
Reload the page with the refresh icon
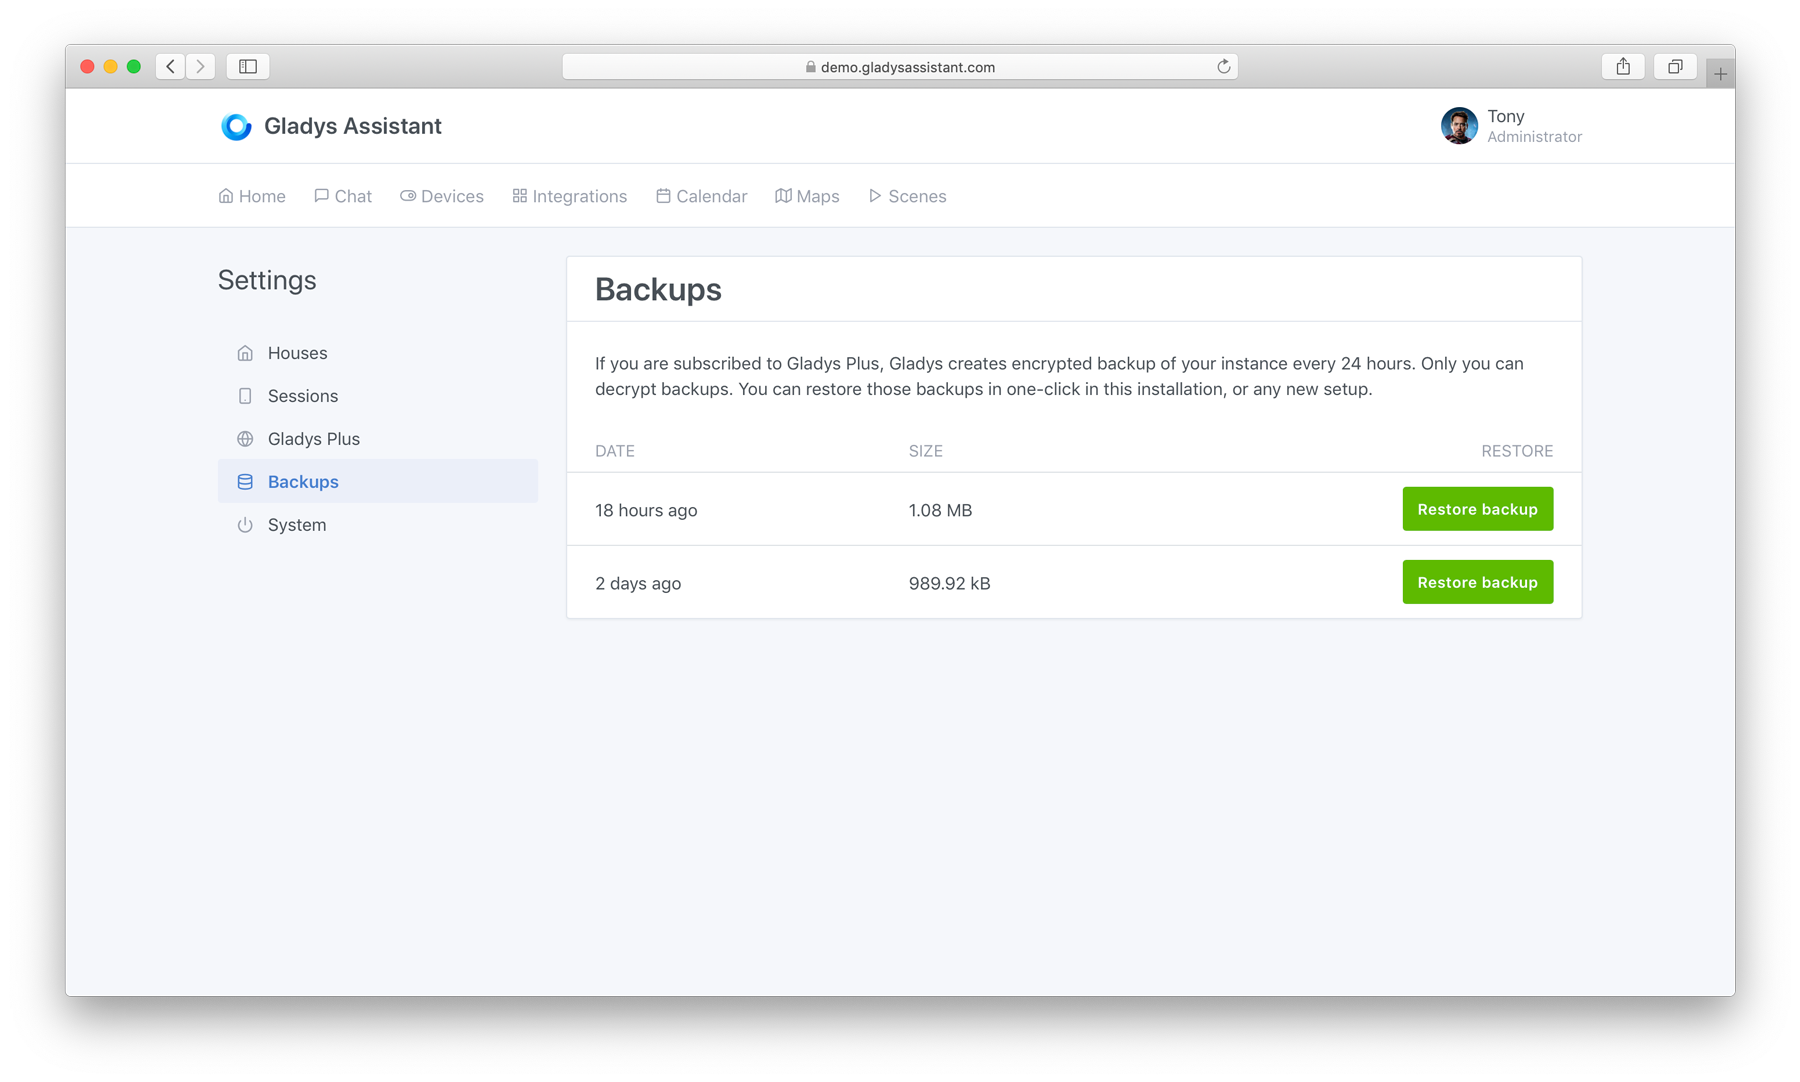click(1223, 67)
